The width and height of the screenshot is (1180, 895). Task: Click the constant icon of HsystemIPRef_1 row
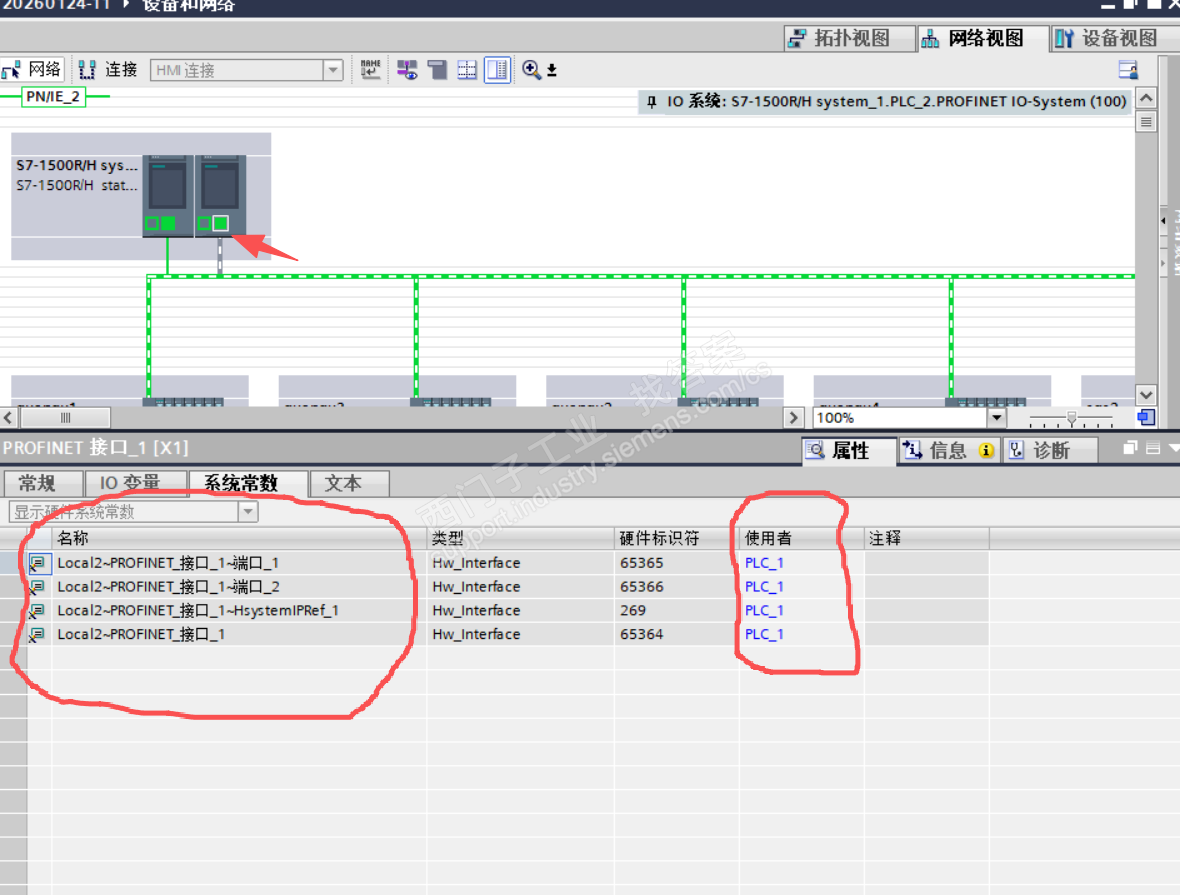point(38,611)
